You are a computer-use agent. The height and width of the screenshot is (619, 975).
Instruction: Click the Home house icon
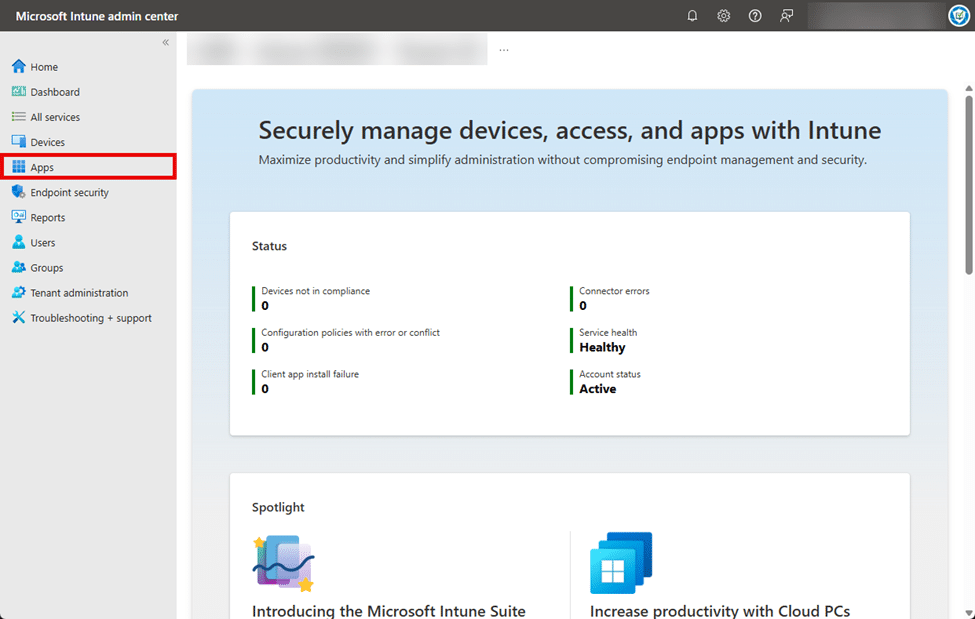pyautogui.click(x=18, y=67)
